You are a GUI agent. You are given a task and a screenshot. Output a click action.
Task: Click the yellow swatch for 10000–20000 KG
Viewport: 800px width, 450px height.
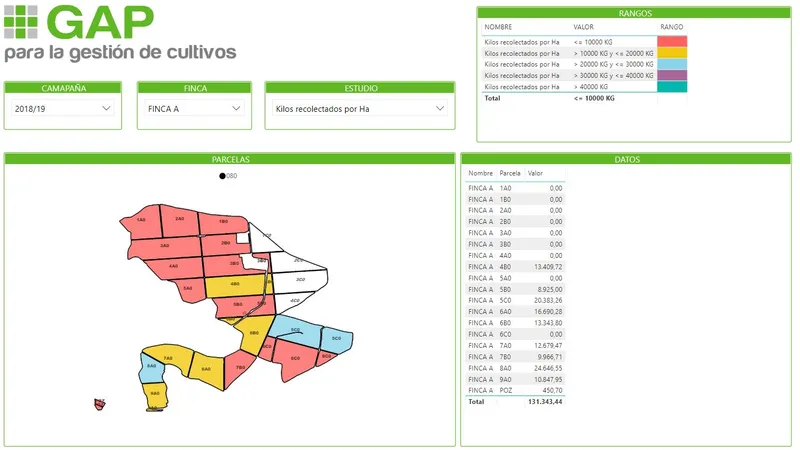point(672,53)
